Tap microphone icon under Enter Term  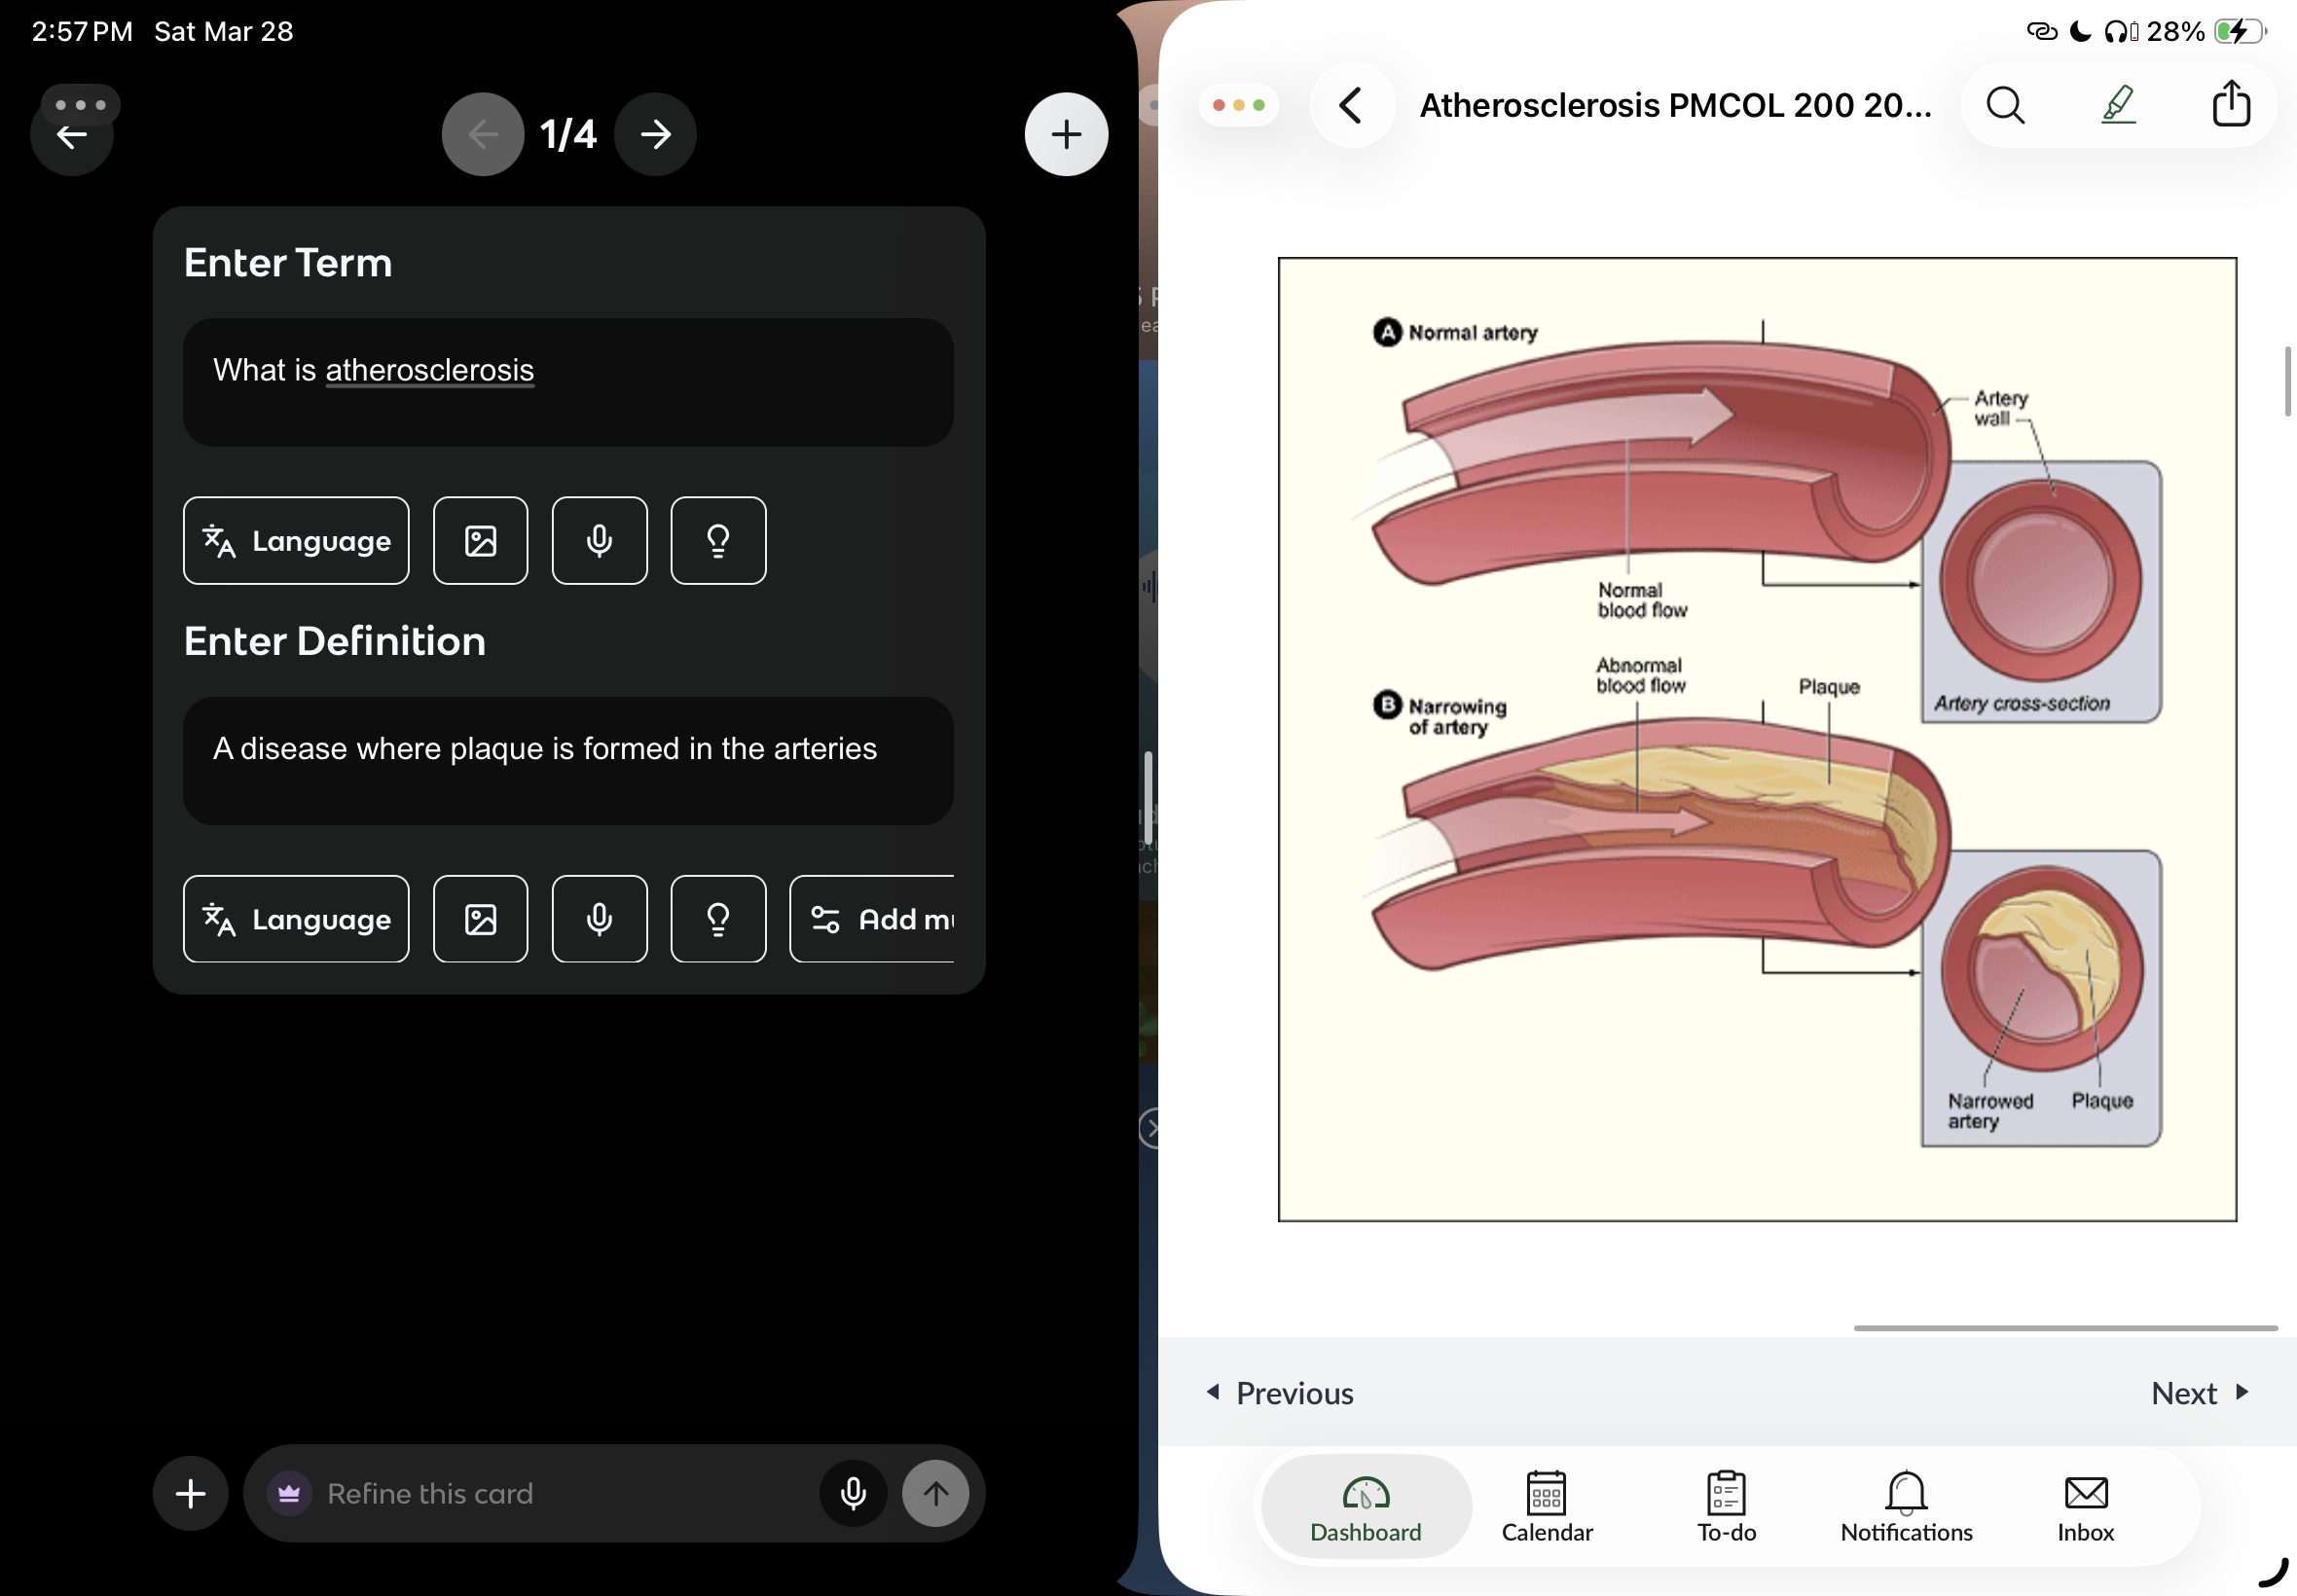(x=599, y=541)
